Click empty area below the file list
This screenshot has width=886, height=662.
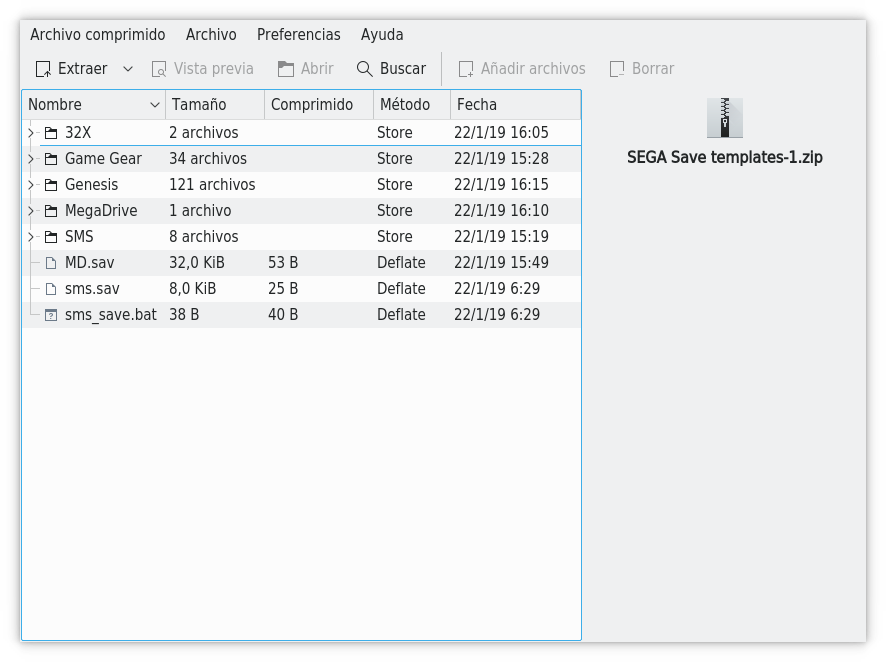pos(300,480)
